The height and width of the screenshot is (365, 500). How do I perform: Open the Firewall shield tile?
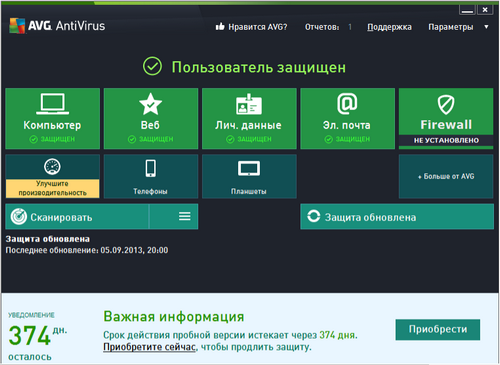coord(446,118)
